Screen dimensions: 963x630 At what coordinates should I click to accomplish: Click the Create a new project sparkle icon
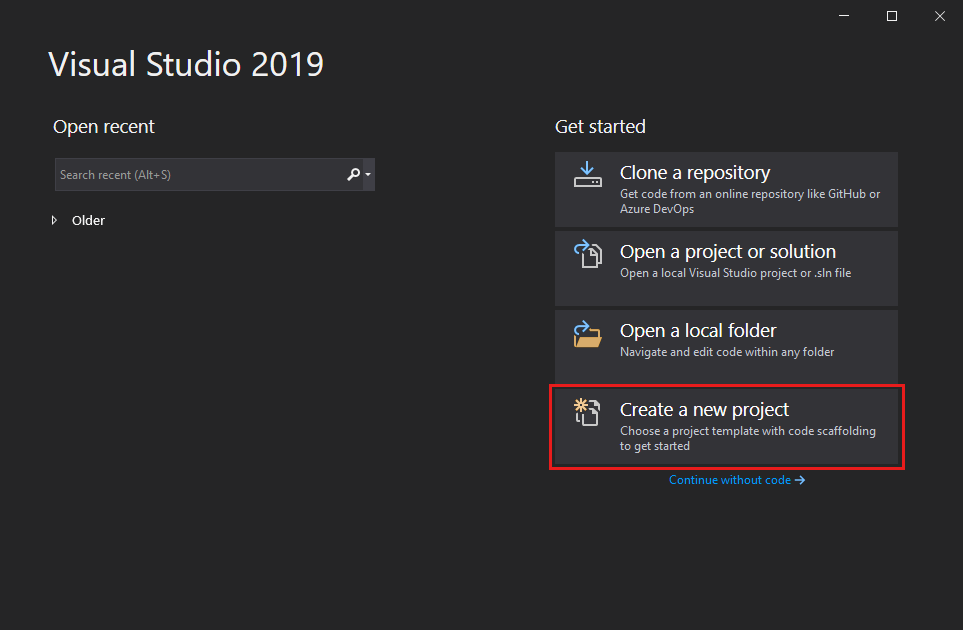click(x=588, y=411)
